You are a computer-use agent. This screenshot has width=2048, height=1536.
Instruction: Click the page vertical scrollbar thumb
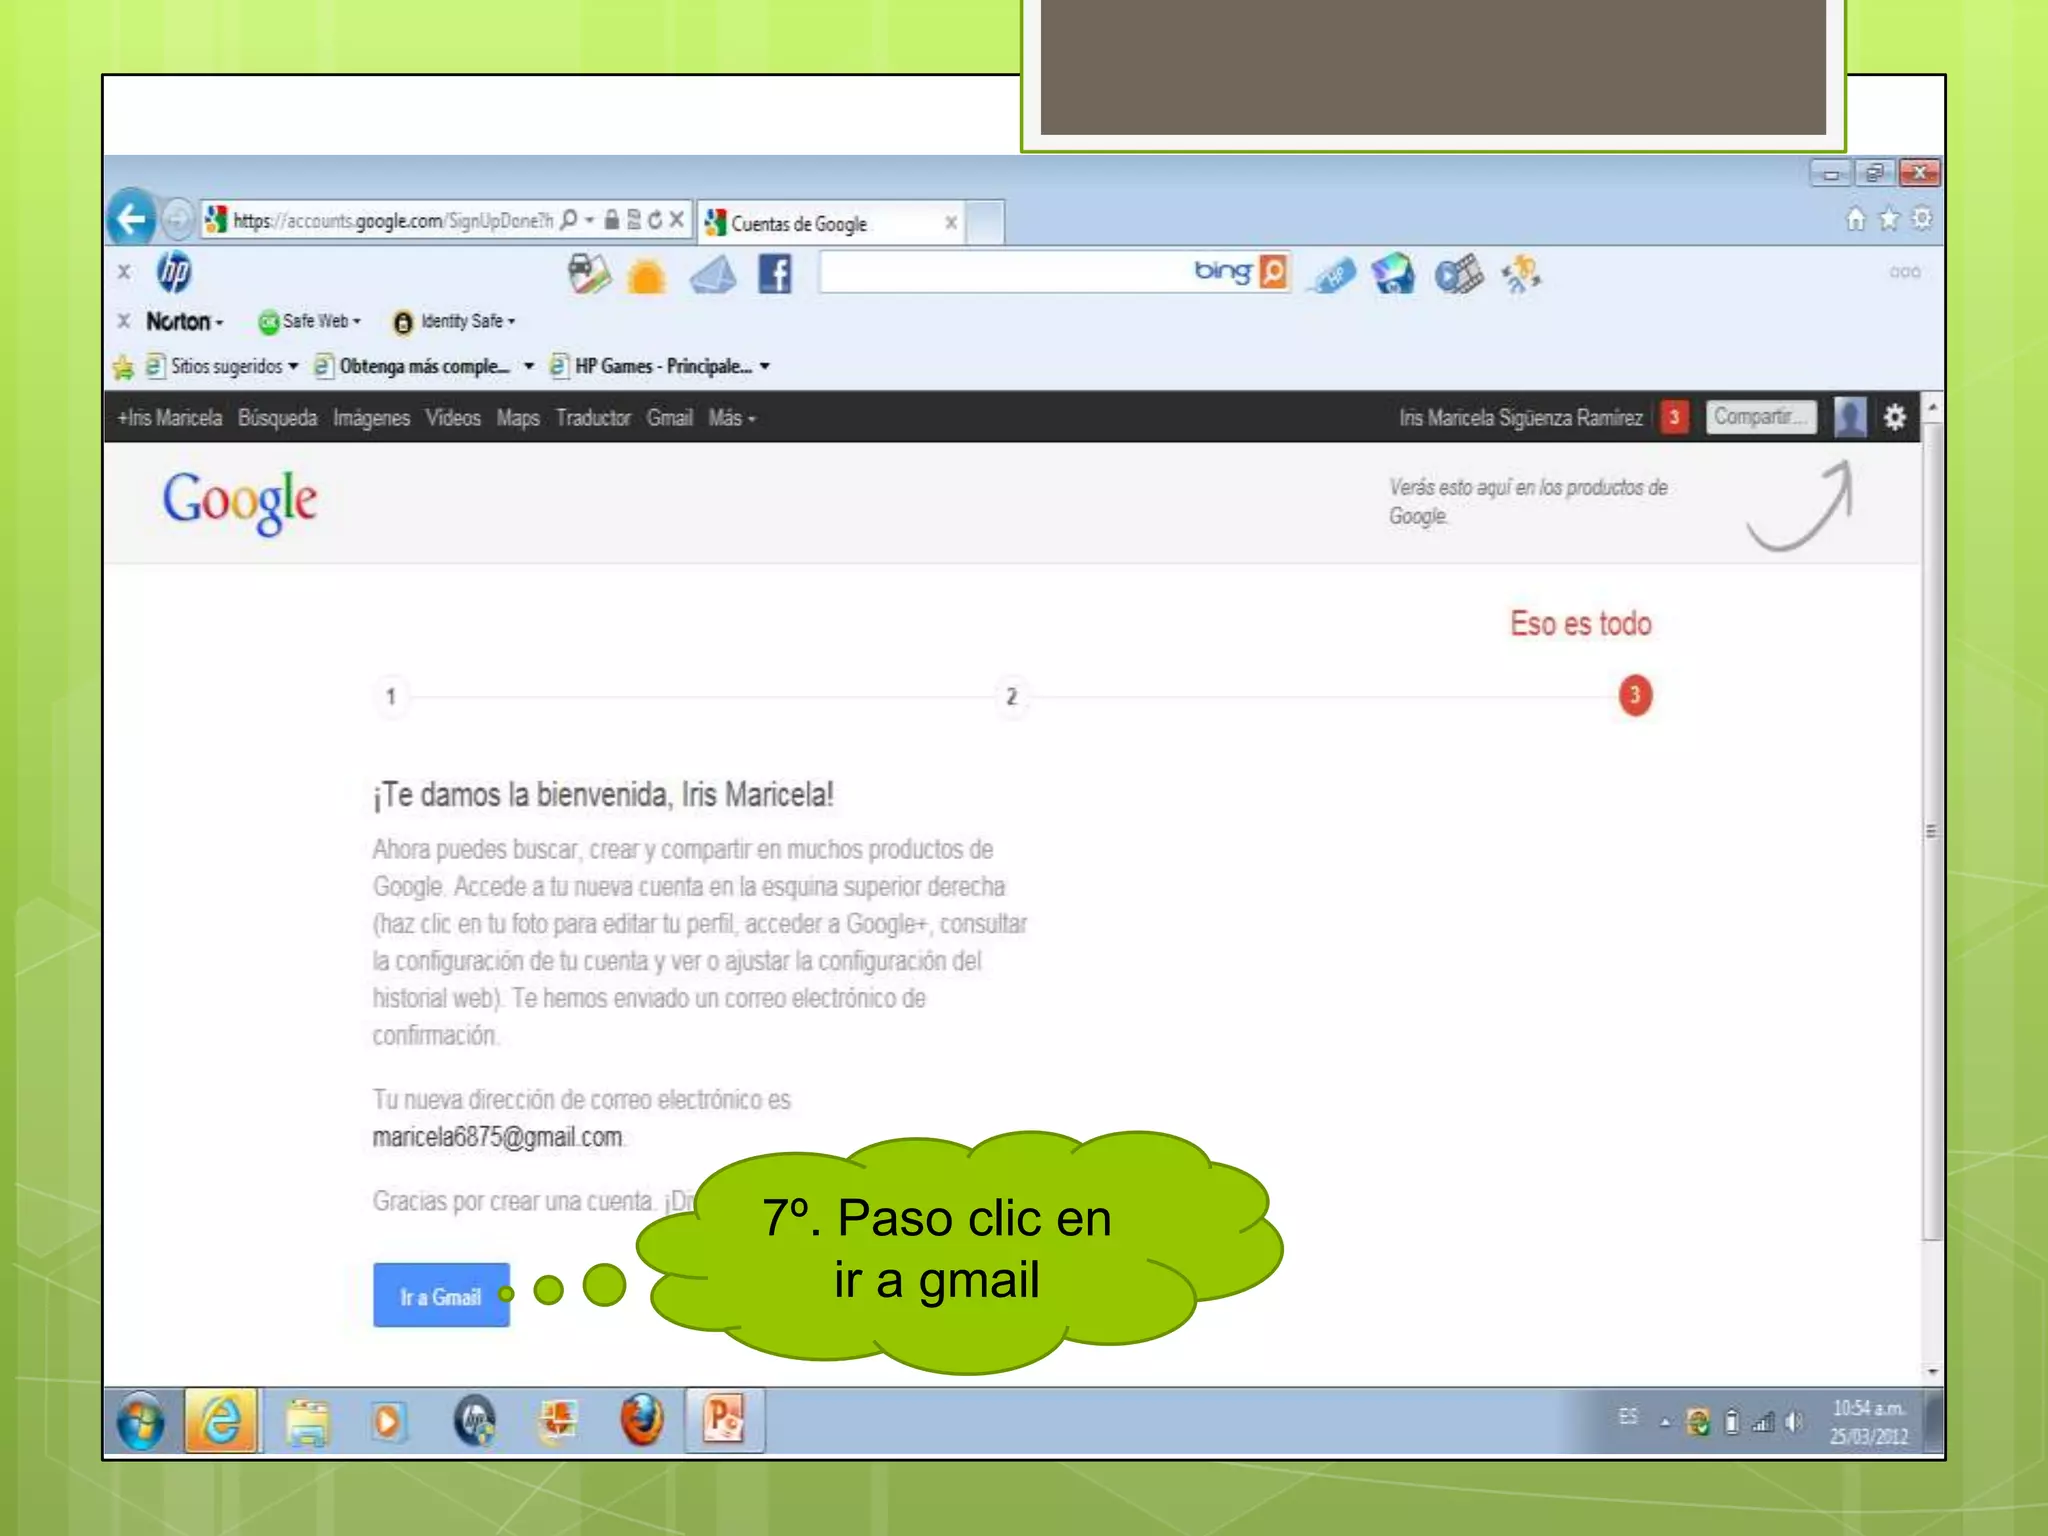click(x=1932, y=830)
